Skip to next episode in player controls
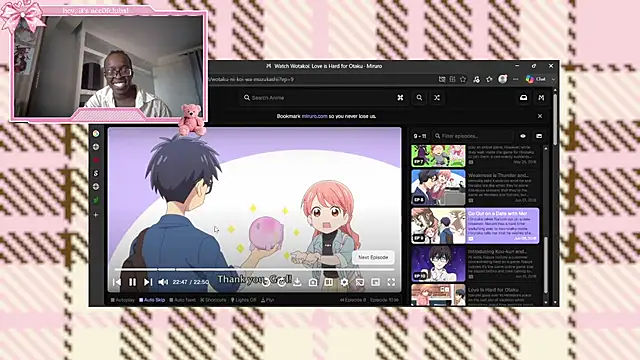 [x=148, y=282]
